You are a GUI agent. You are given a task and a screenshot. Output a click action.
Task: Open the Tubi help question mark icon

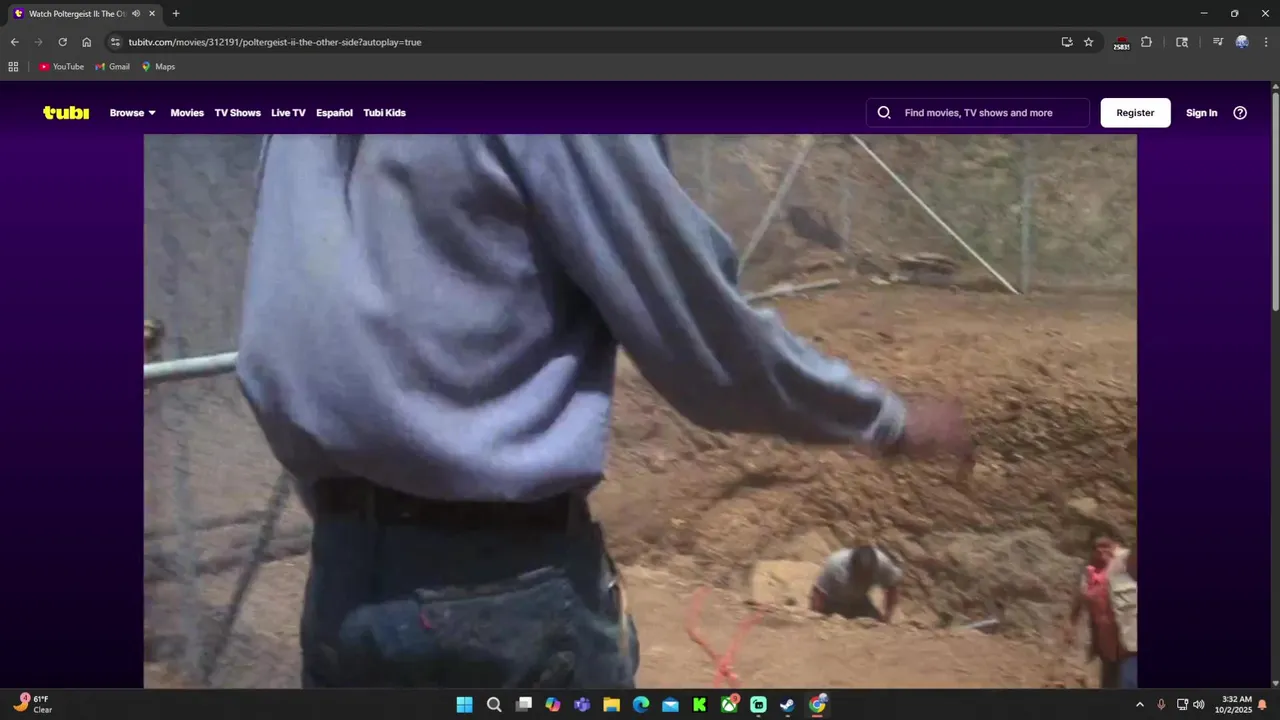pyautogui.click(x=1240, y=113)
